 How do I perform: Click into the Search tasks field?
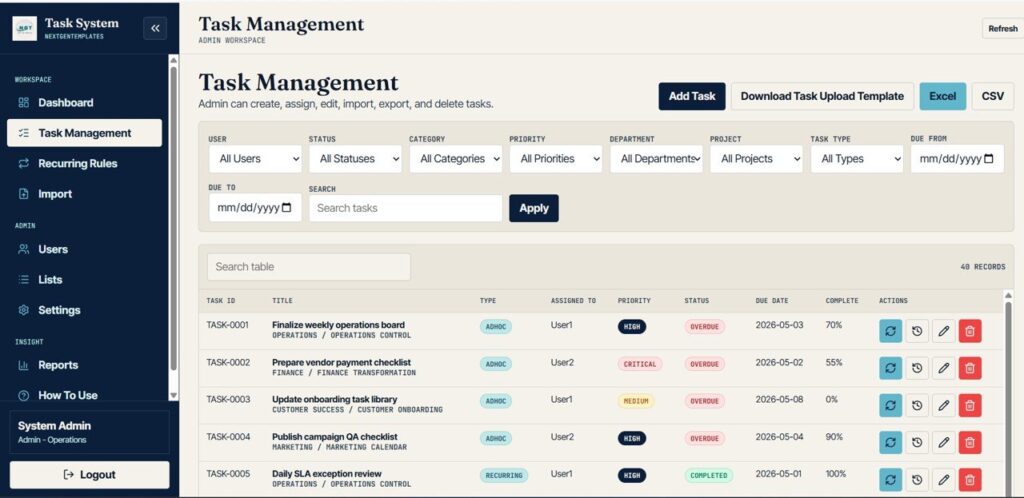(x=406, y=208)
